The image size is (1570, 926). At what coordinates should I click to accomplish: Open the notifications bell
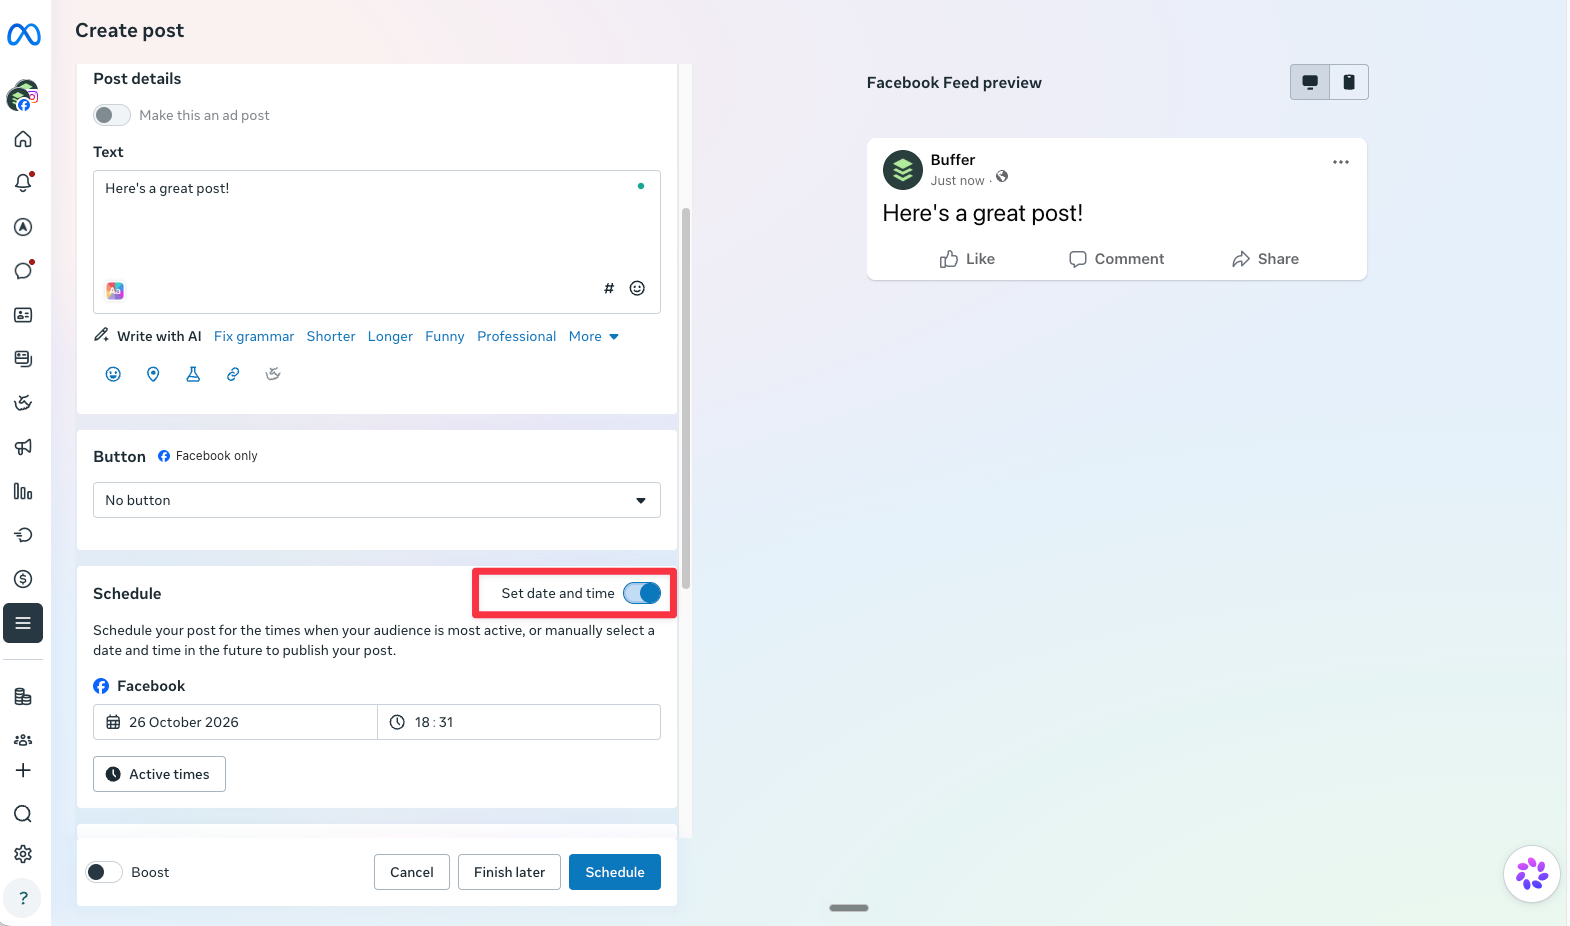(x=23, y=183)
